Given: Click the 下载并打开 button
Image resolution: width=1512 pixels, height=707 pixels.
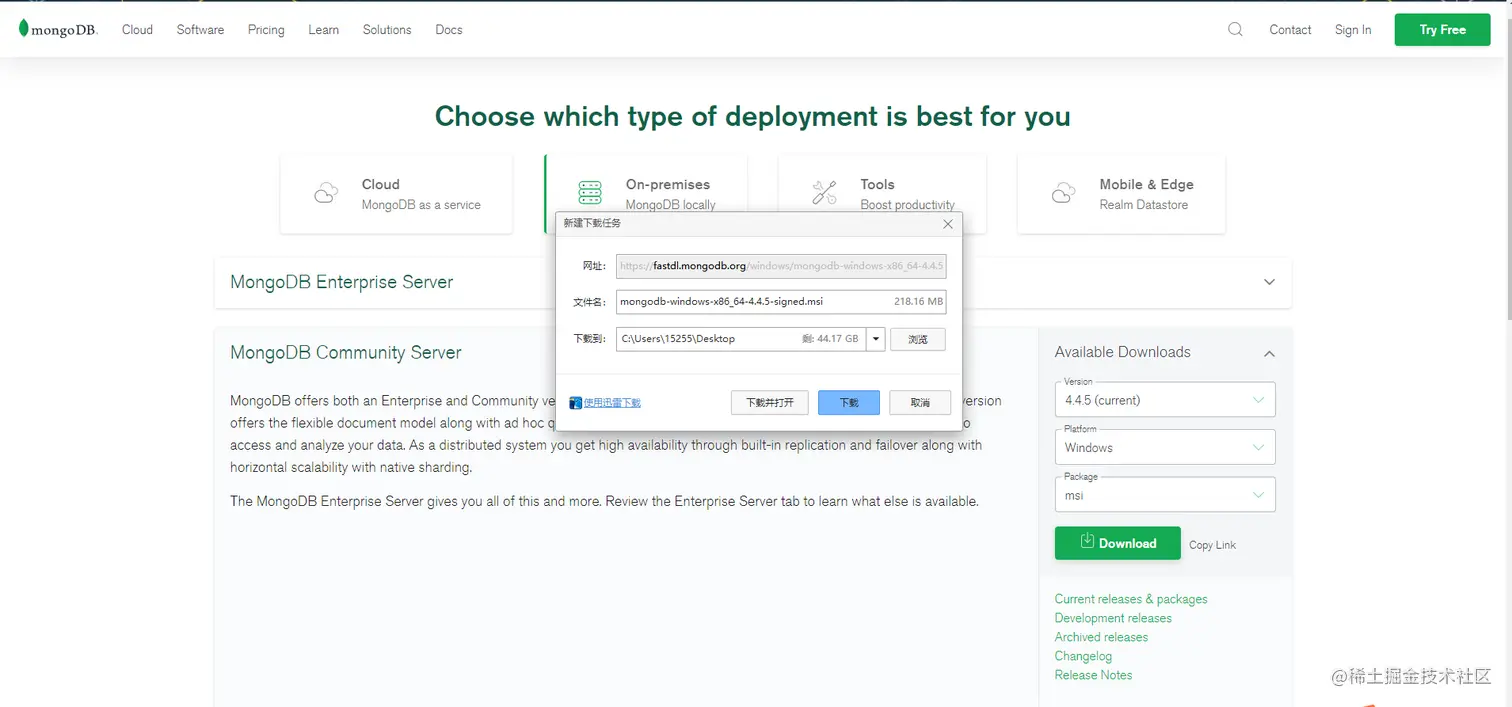Looking at the screenshot, I should [x=770, y=402].
